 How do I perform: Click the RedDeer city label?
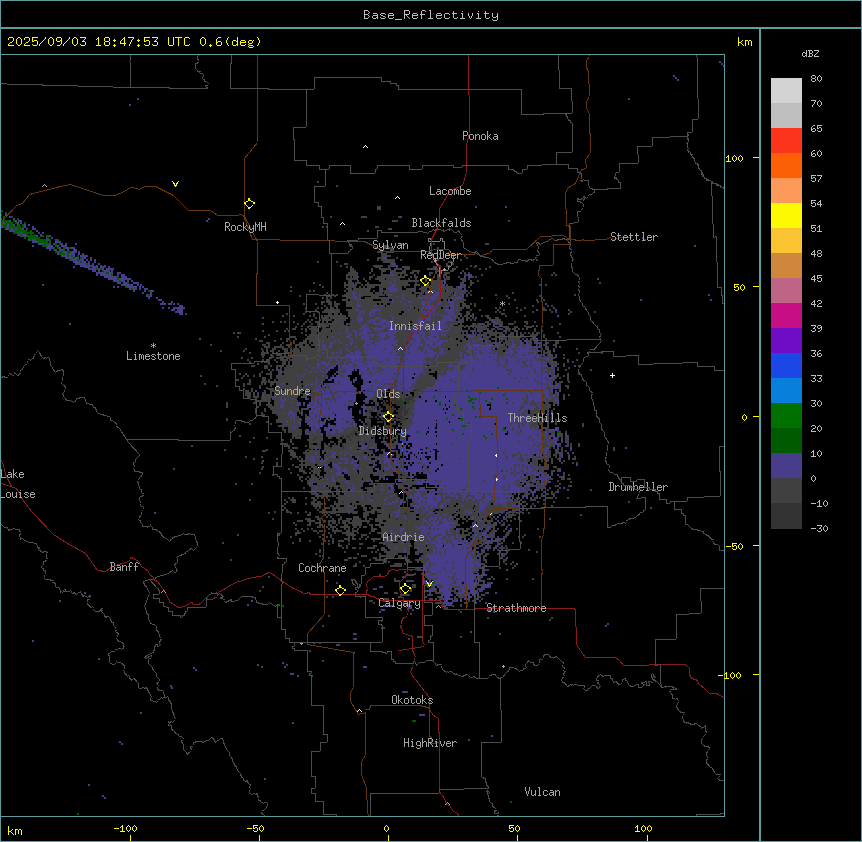click(440, 255)
